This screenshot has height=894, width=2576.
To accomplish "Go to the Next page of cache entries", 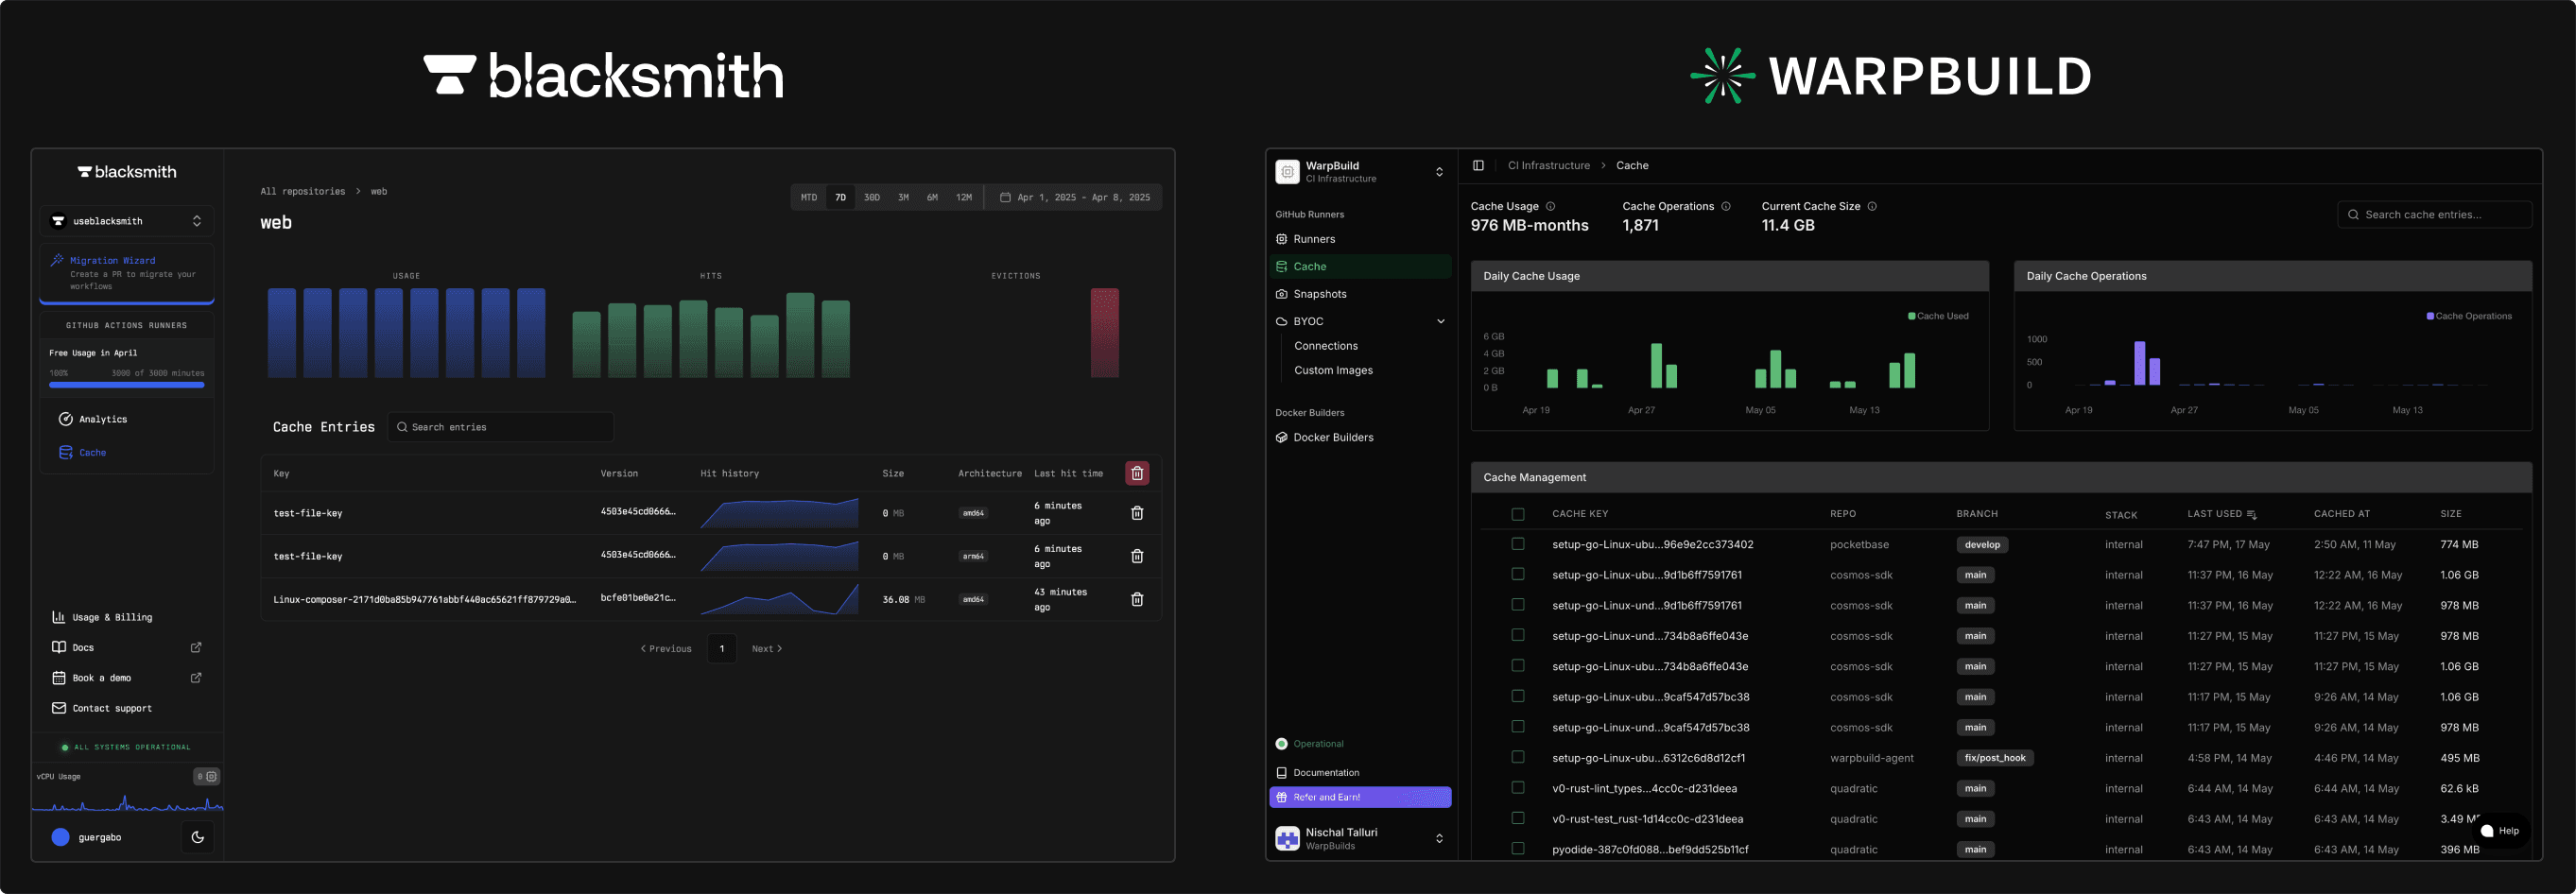I will pos(766,649).
